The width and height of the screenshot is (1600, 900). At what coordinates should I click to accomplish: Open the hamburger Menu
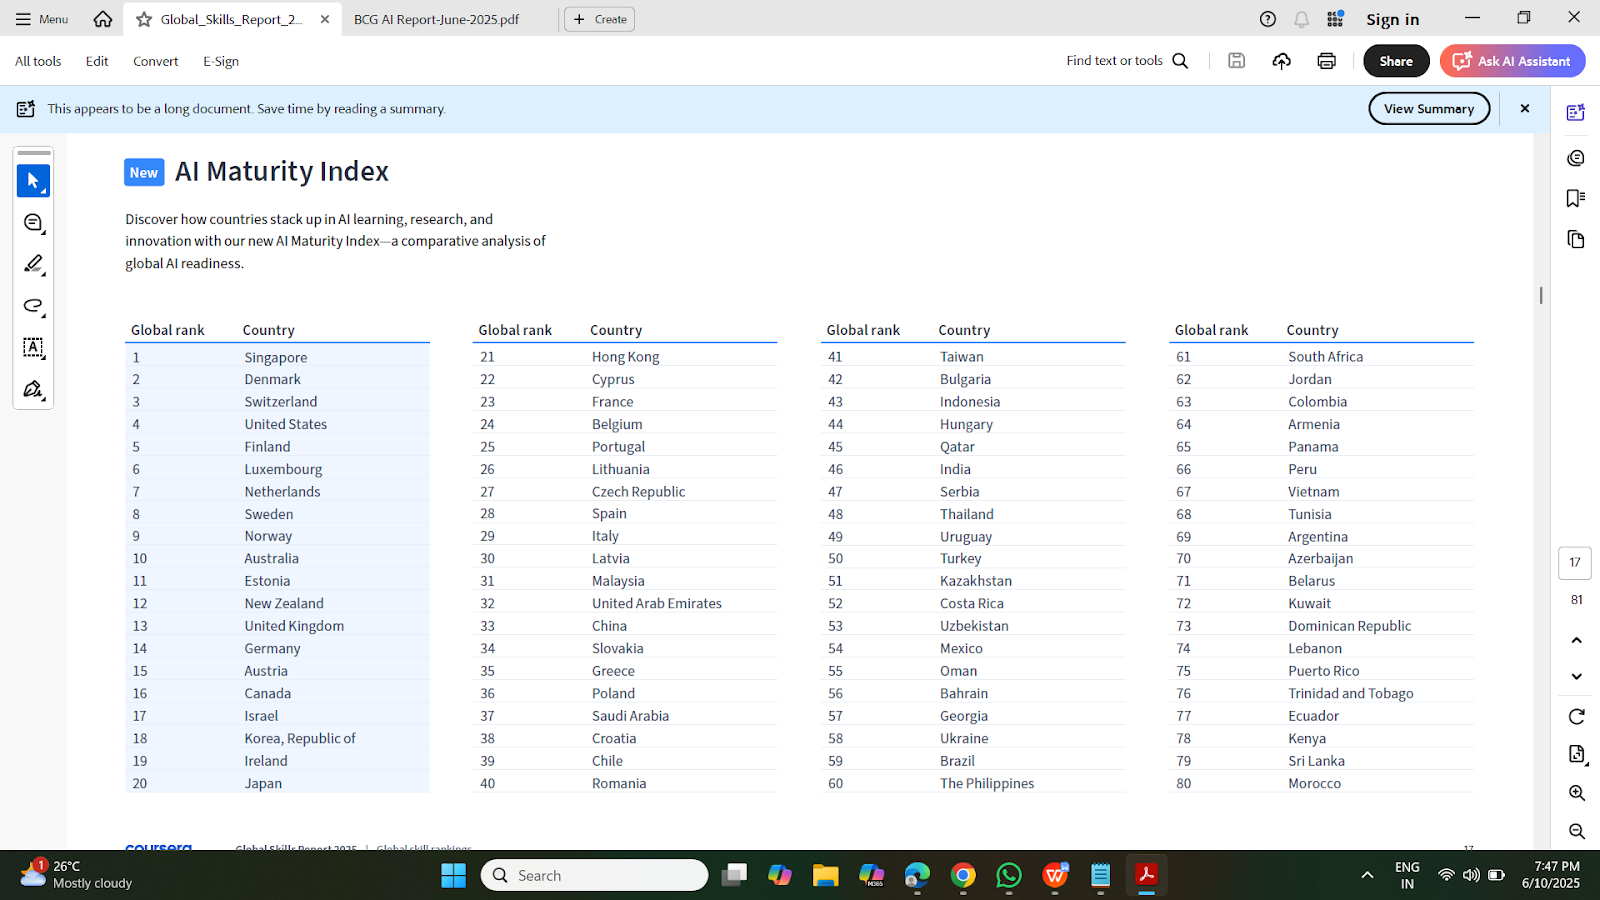pos(41,19)
